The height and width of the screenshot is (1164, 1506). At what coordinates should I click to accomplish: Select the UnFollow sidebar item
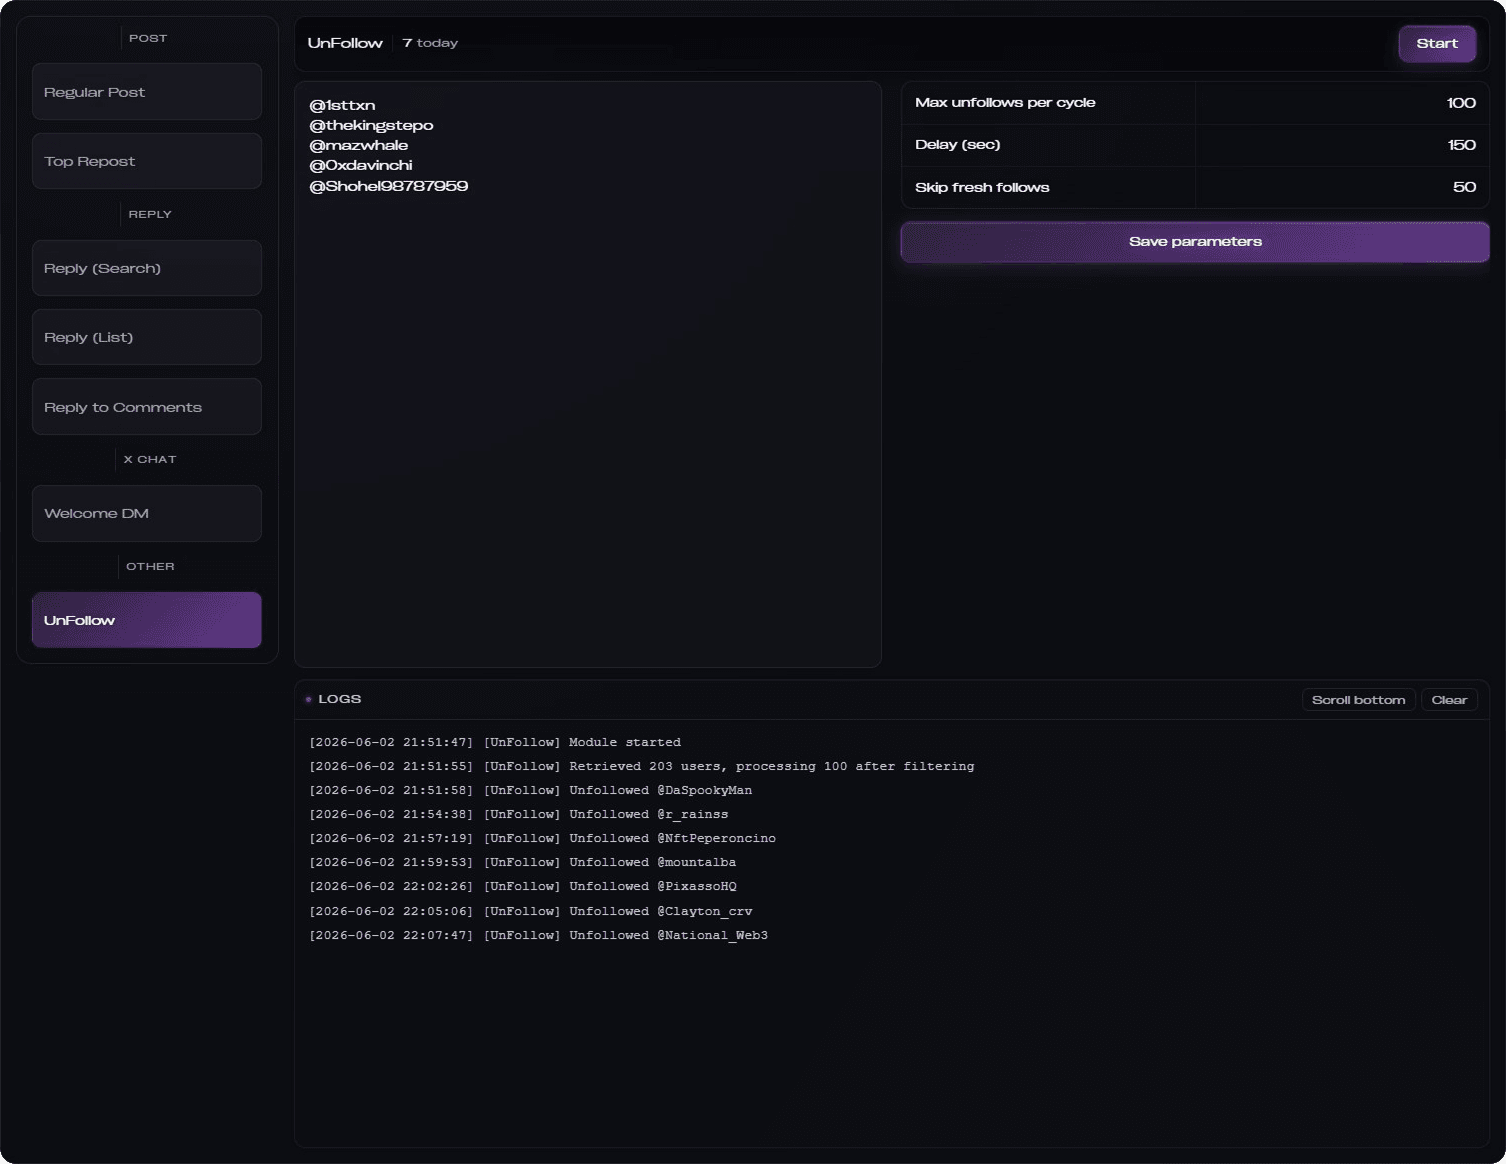147,620
